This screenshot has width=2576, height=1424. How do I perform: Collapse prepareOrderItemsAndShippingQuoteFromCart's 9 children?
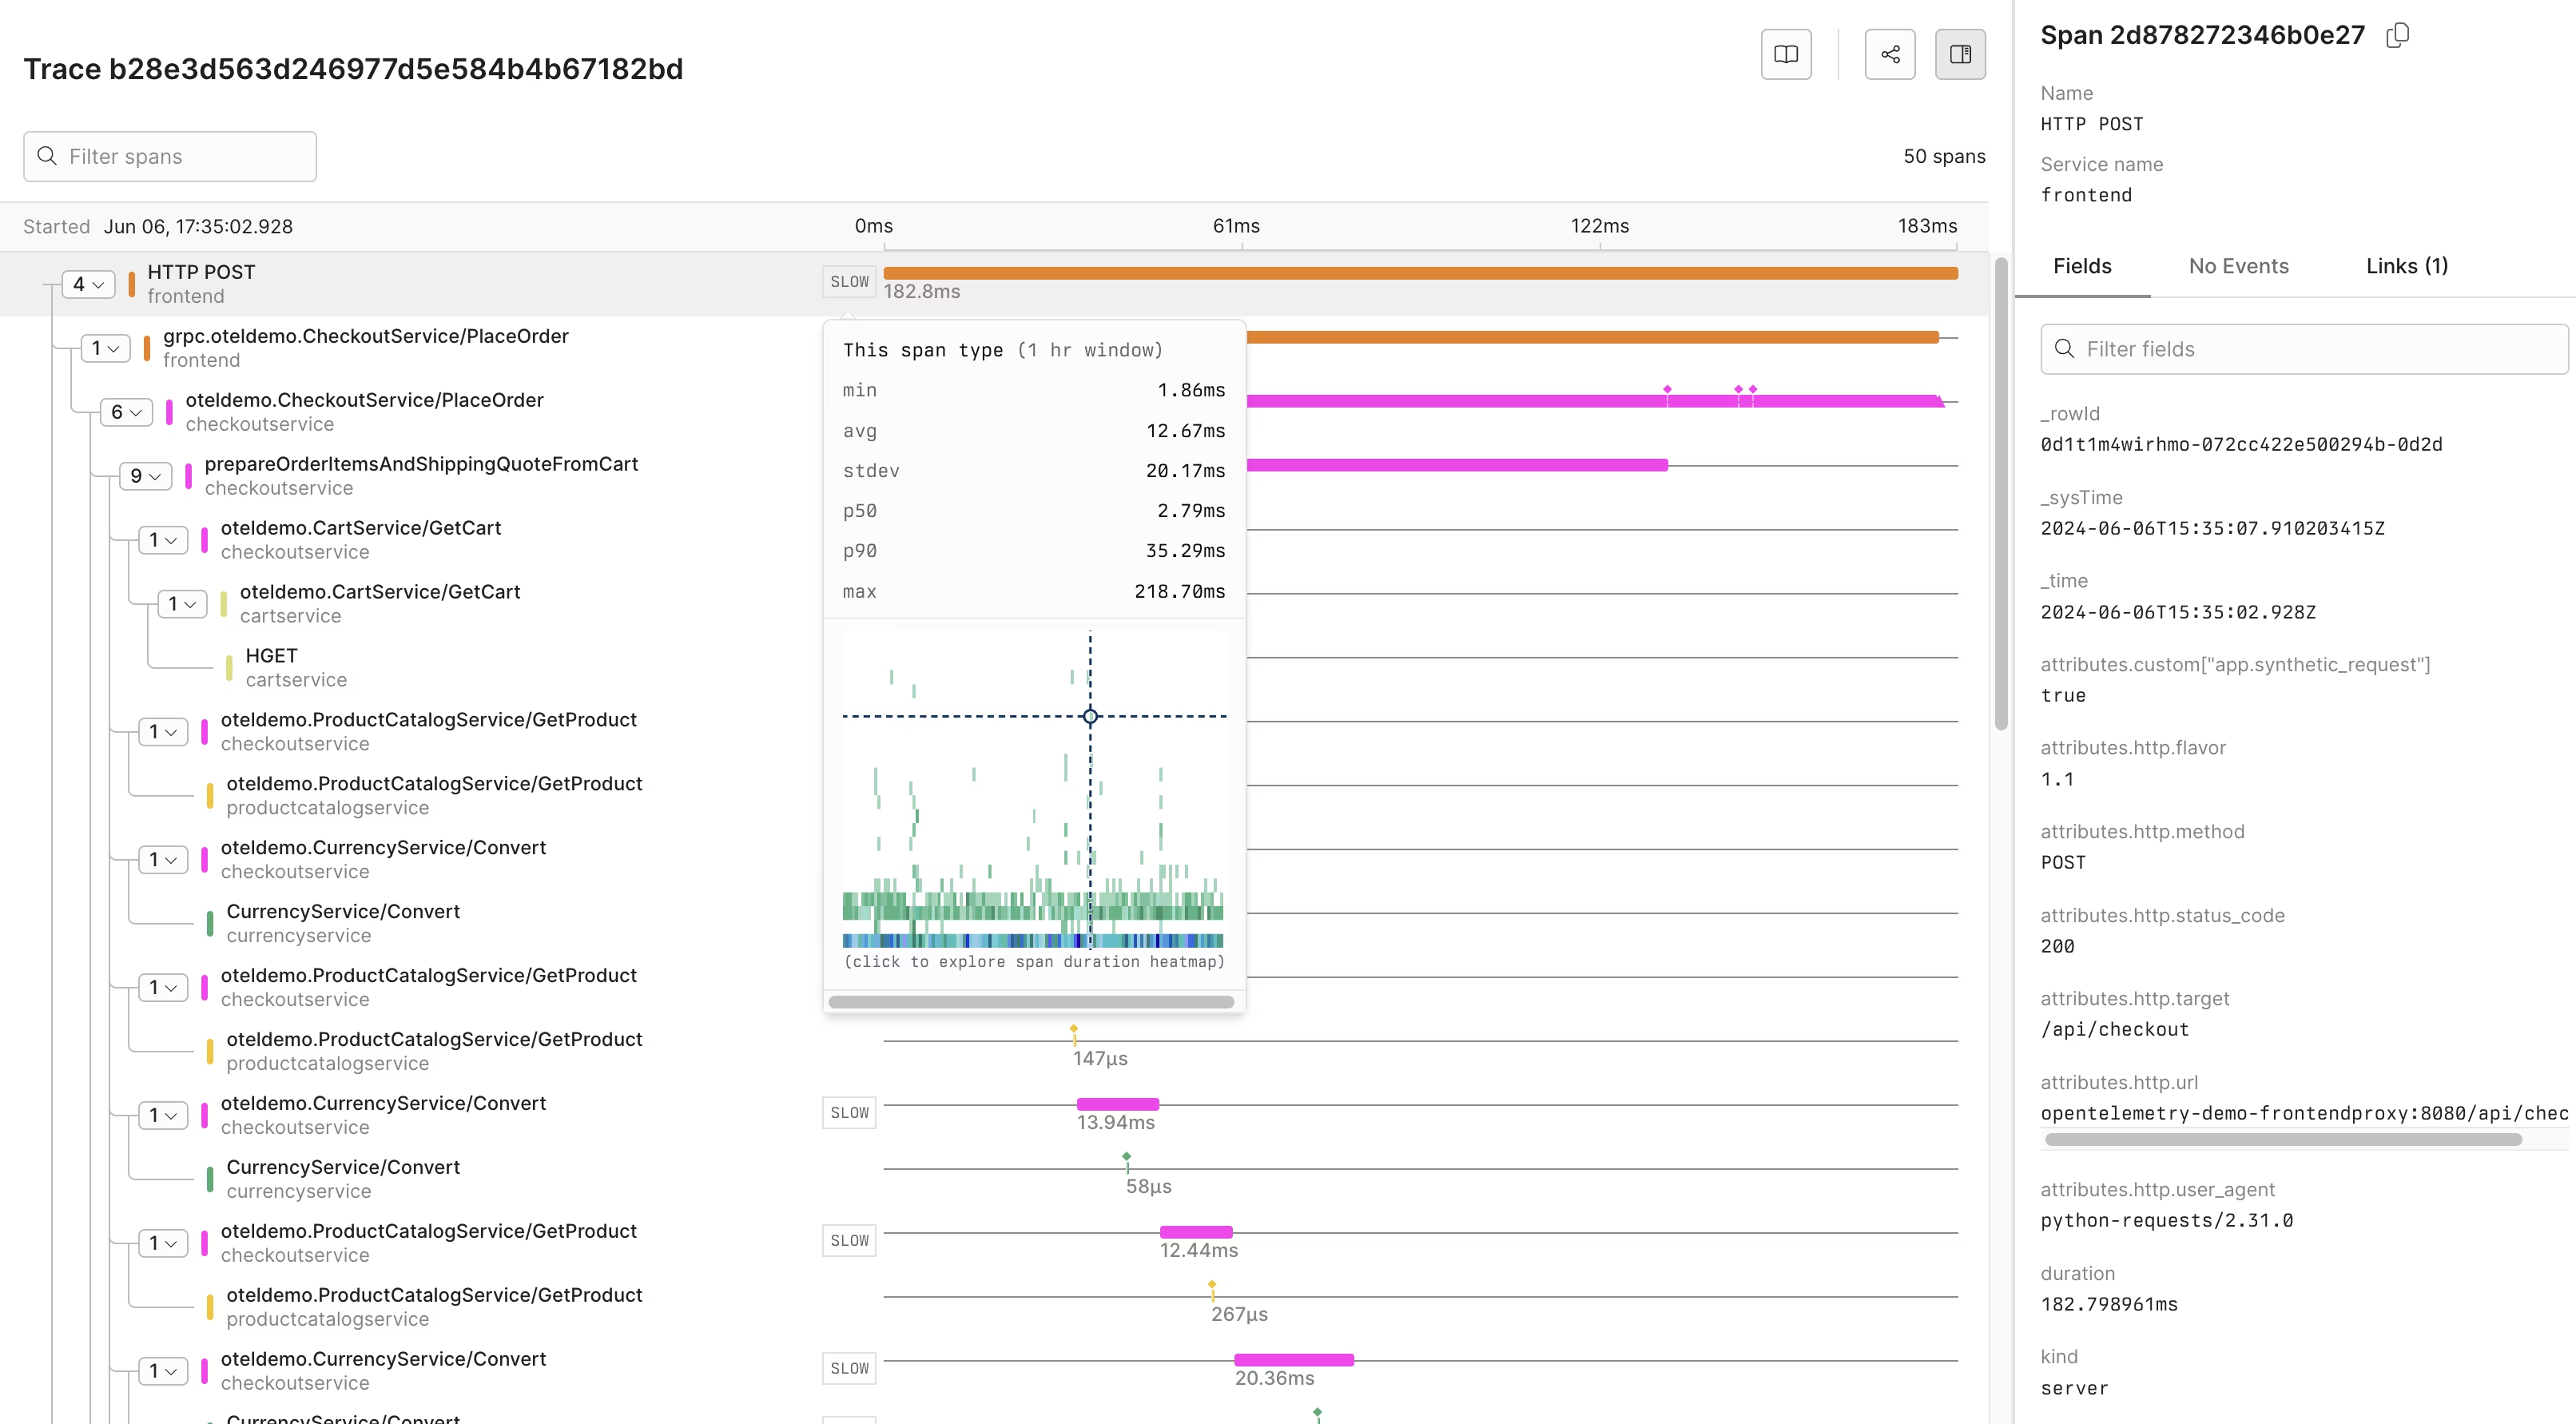(x=145, y=476)
